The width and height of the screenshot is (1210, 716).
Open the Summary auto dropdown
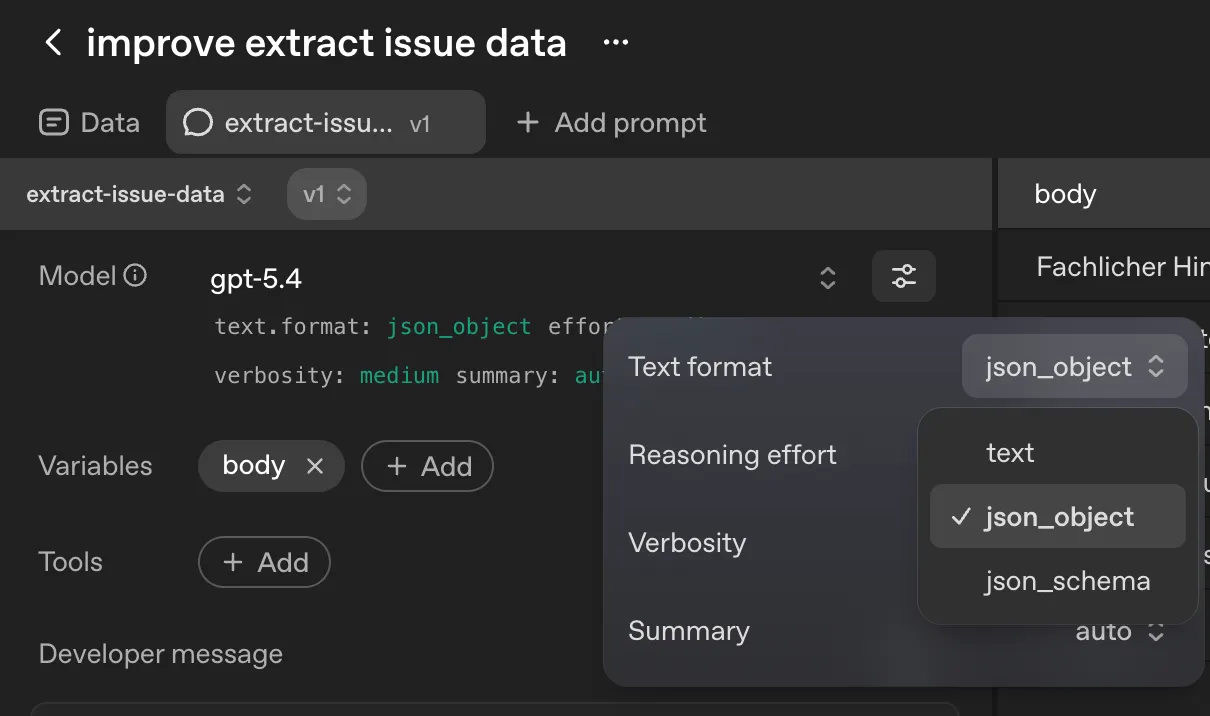click(1120, 631)
